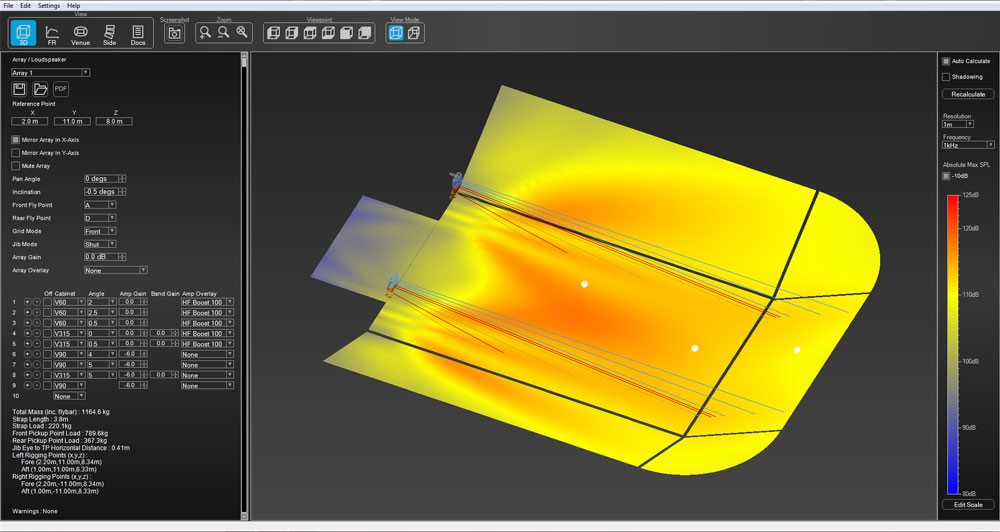
Task: Export array using the PDF icon
Action: point(61,89)
